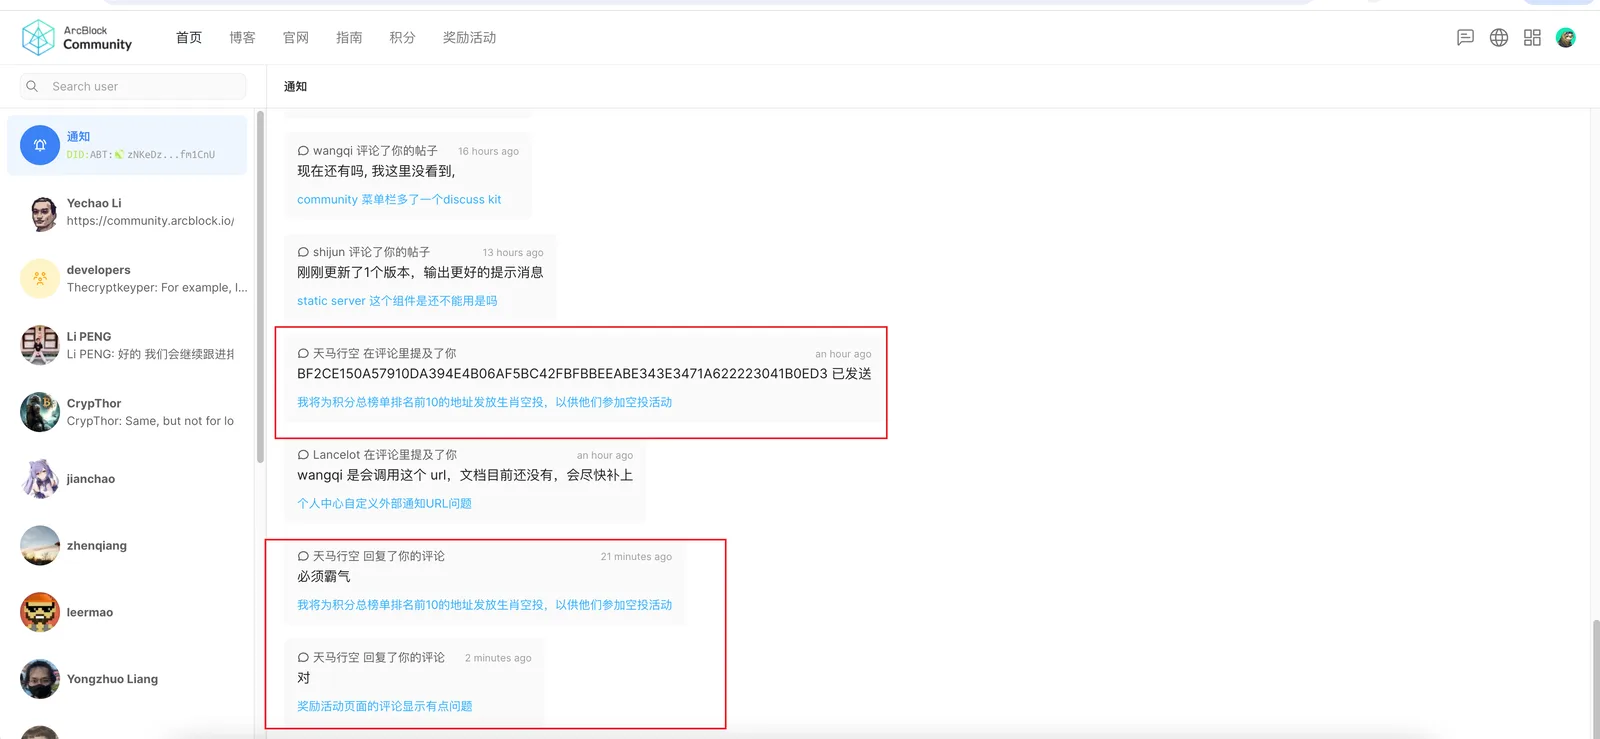This screenshot has width=1600, height=739.
Task: Open link '个人中心自定义外部通知URL问题'
Action: 384,504
